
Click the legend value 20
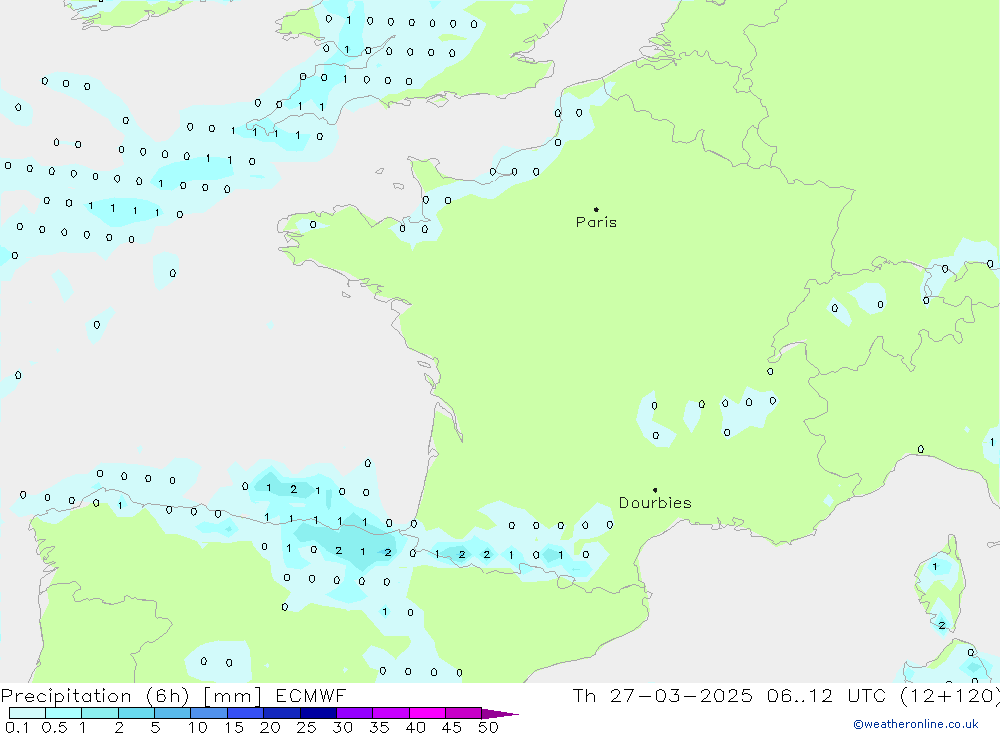(270, 727)
